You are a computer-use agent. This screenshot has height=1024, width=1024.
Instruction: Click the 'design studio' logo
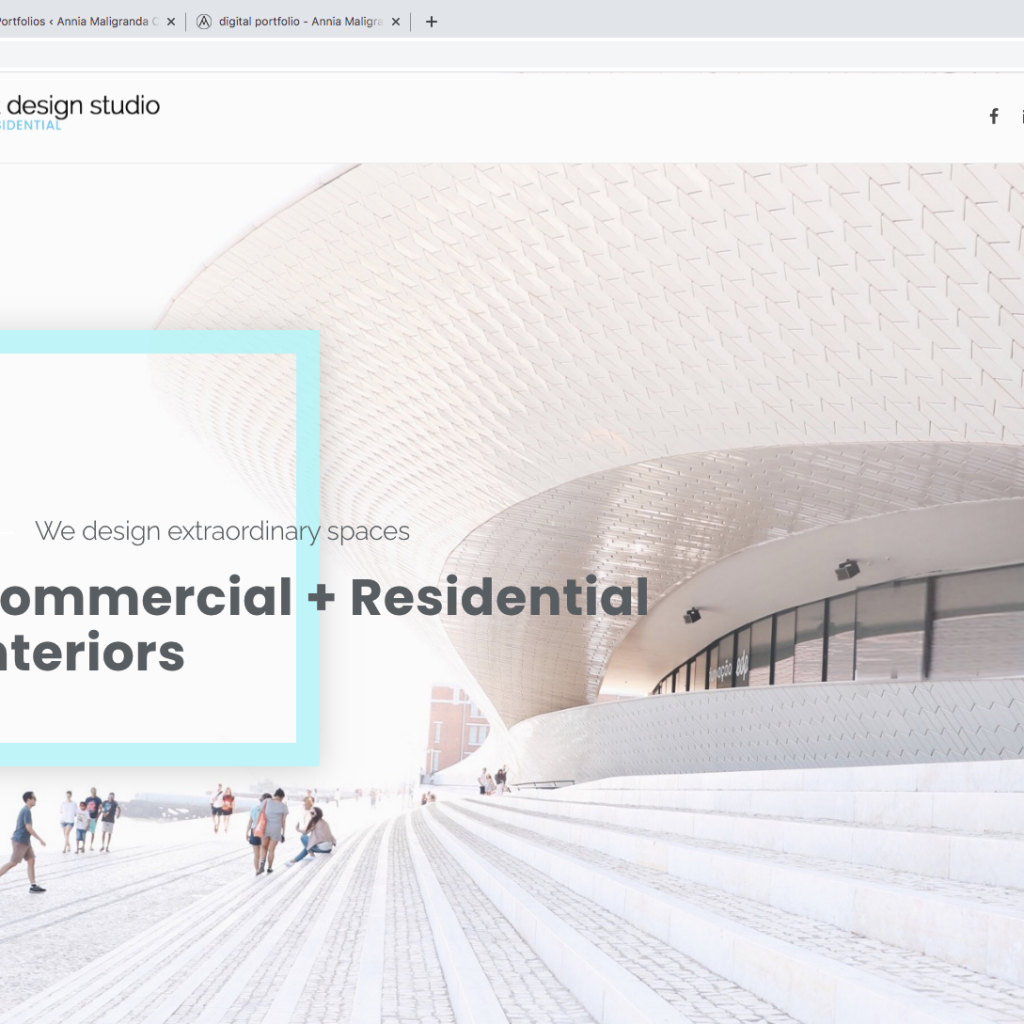tap(85, 105)
